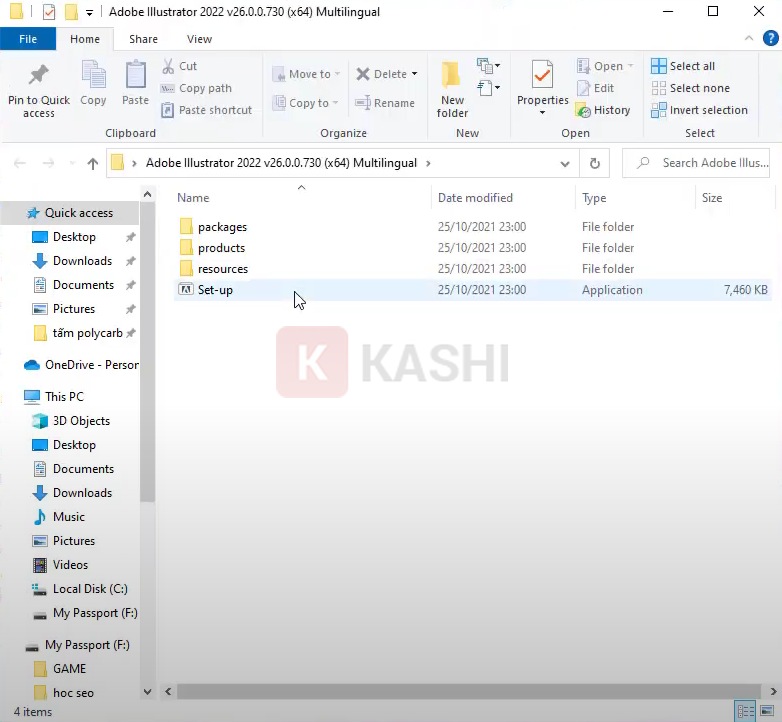Create a New folder
The height and width of the screenshot is (722, 782).
pos(452,90)
